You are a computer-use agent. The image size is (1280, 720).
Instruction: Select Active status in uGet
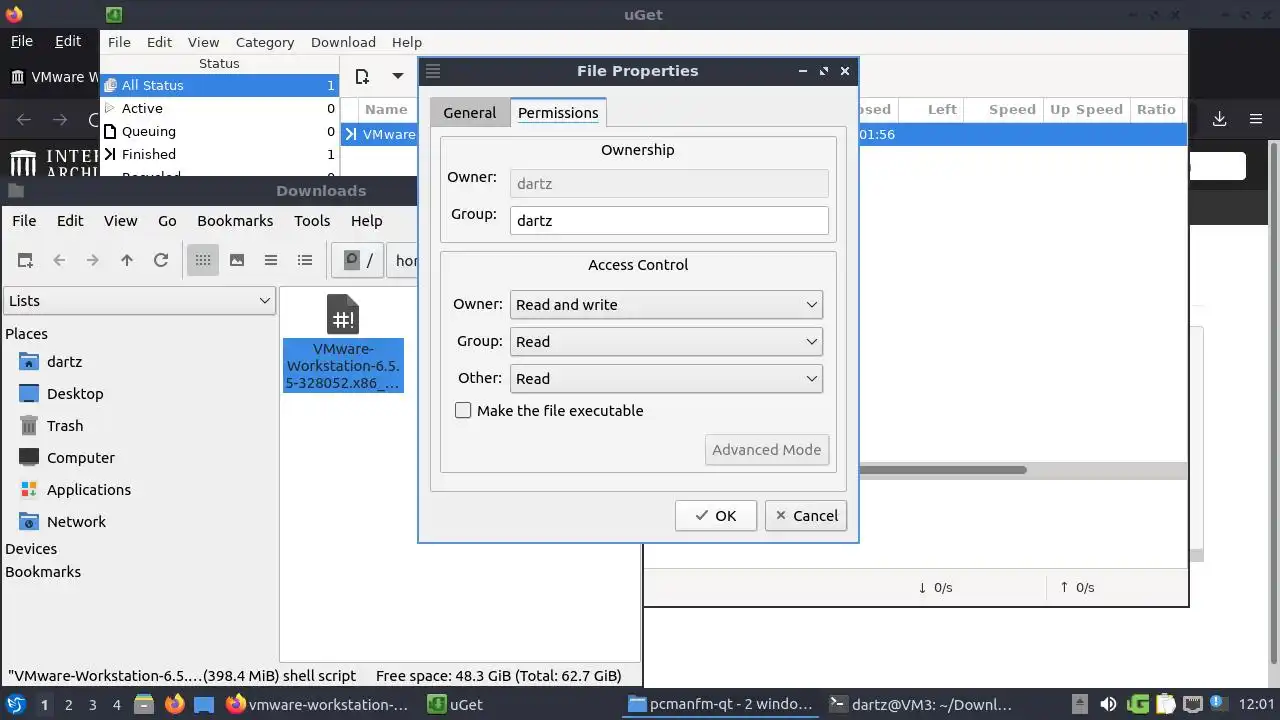point(220,108)
